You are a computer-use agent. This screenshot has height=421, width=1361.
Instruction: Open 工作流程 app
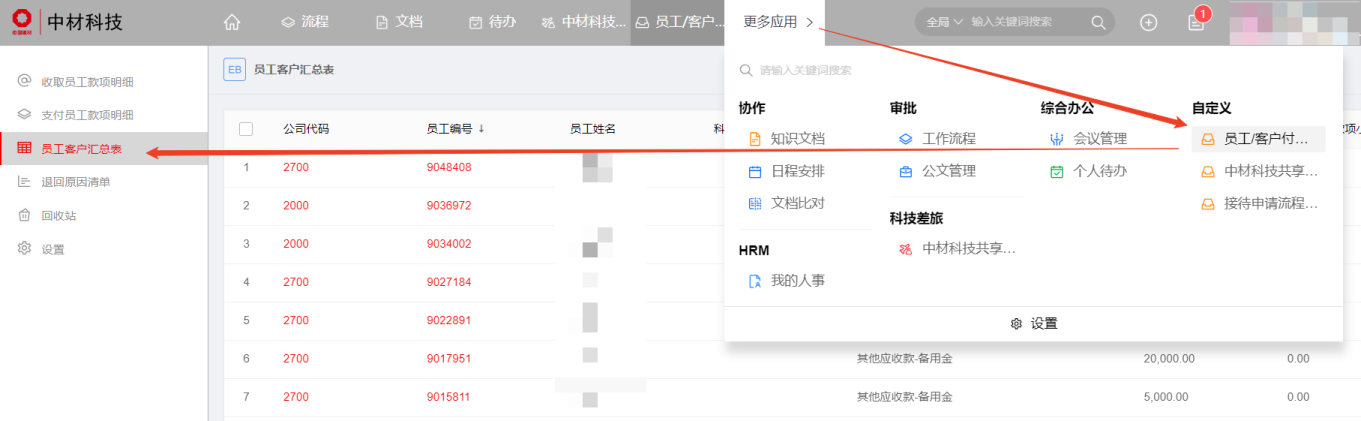(937, 139)
